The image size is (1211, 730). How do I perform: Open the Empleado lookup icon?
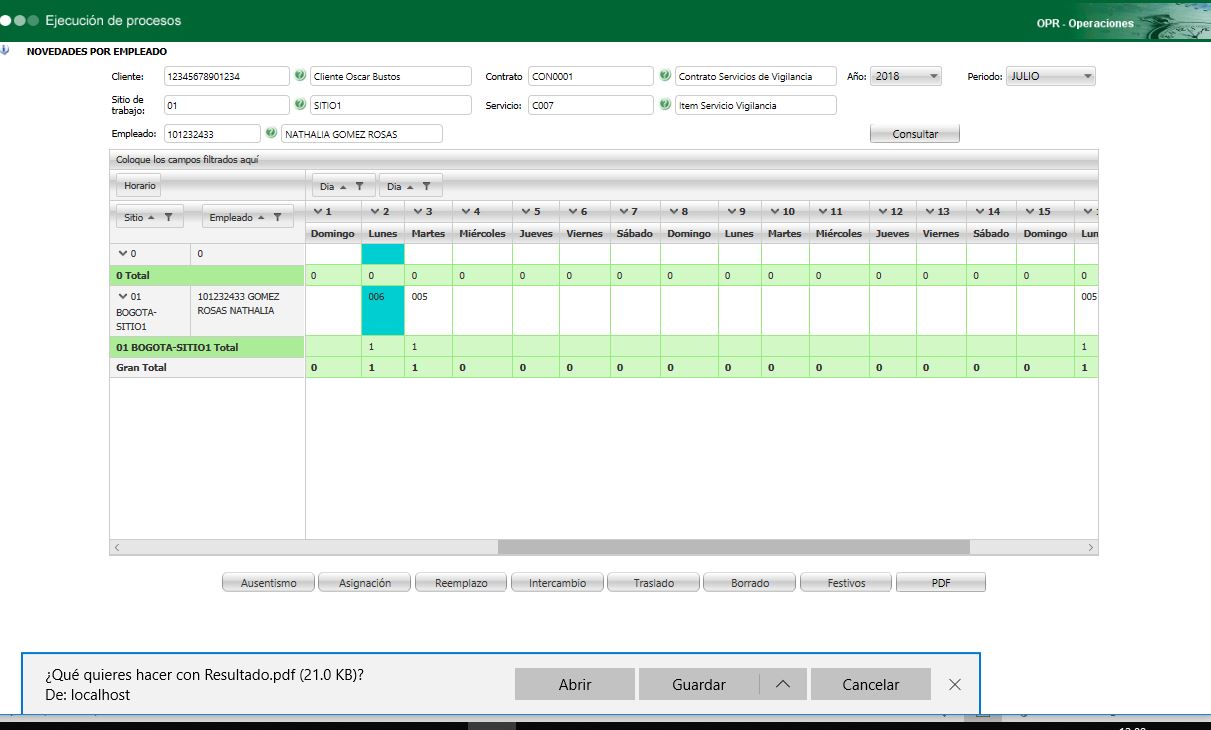[271, 133]
